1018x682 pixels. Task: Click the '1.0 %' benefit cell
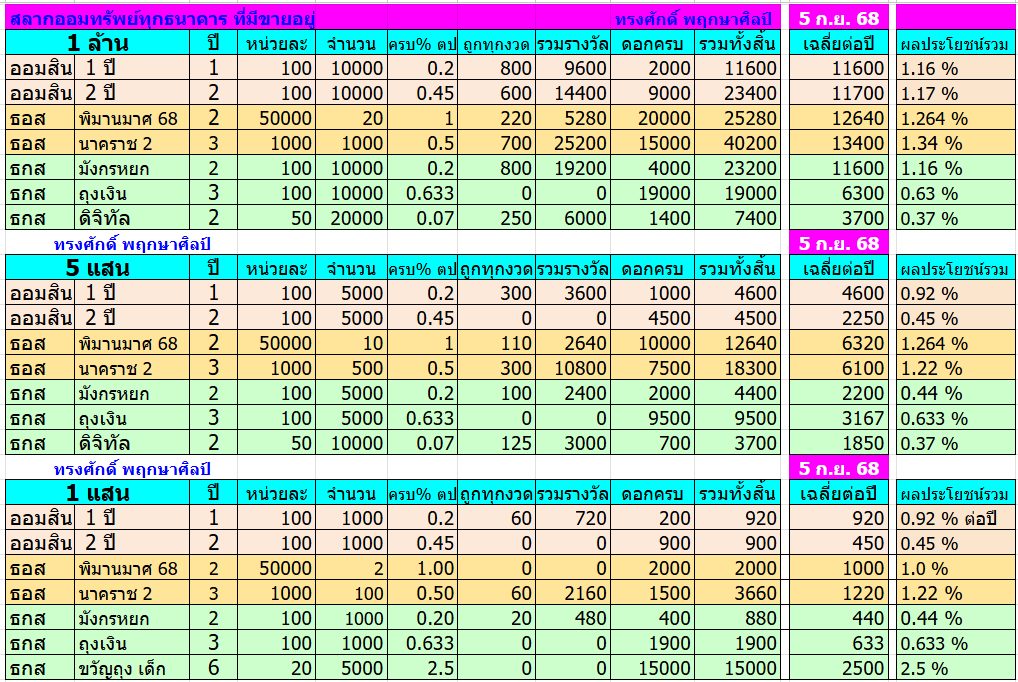(x=956, y=568)
